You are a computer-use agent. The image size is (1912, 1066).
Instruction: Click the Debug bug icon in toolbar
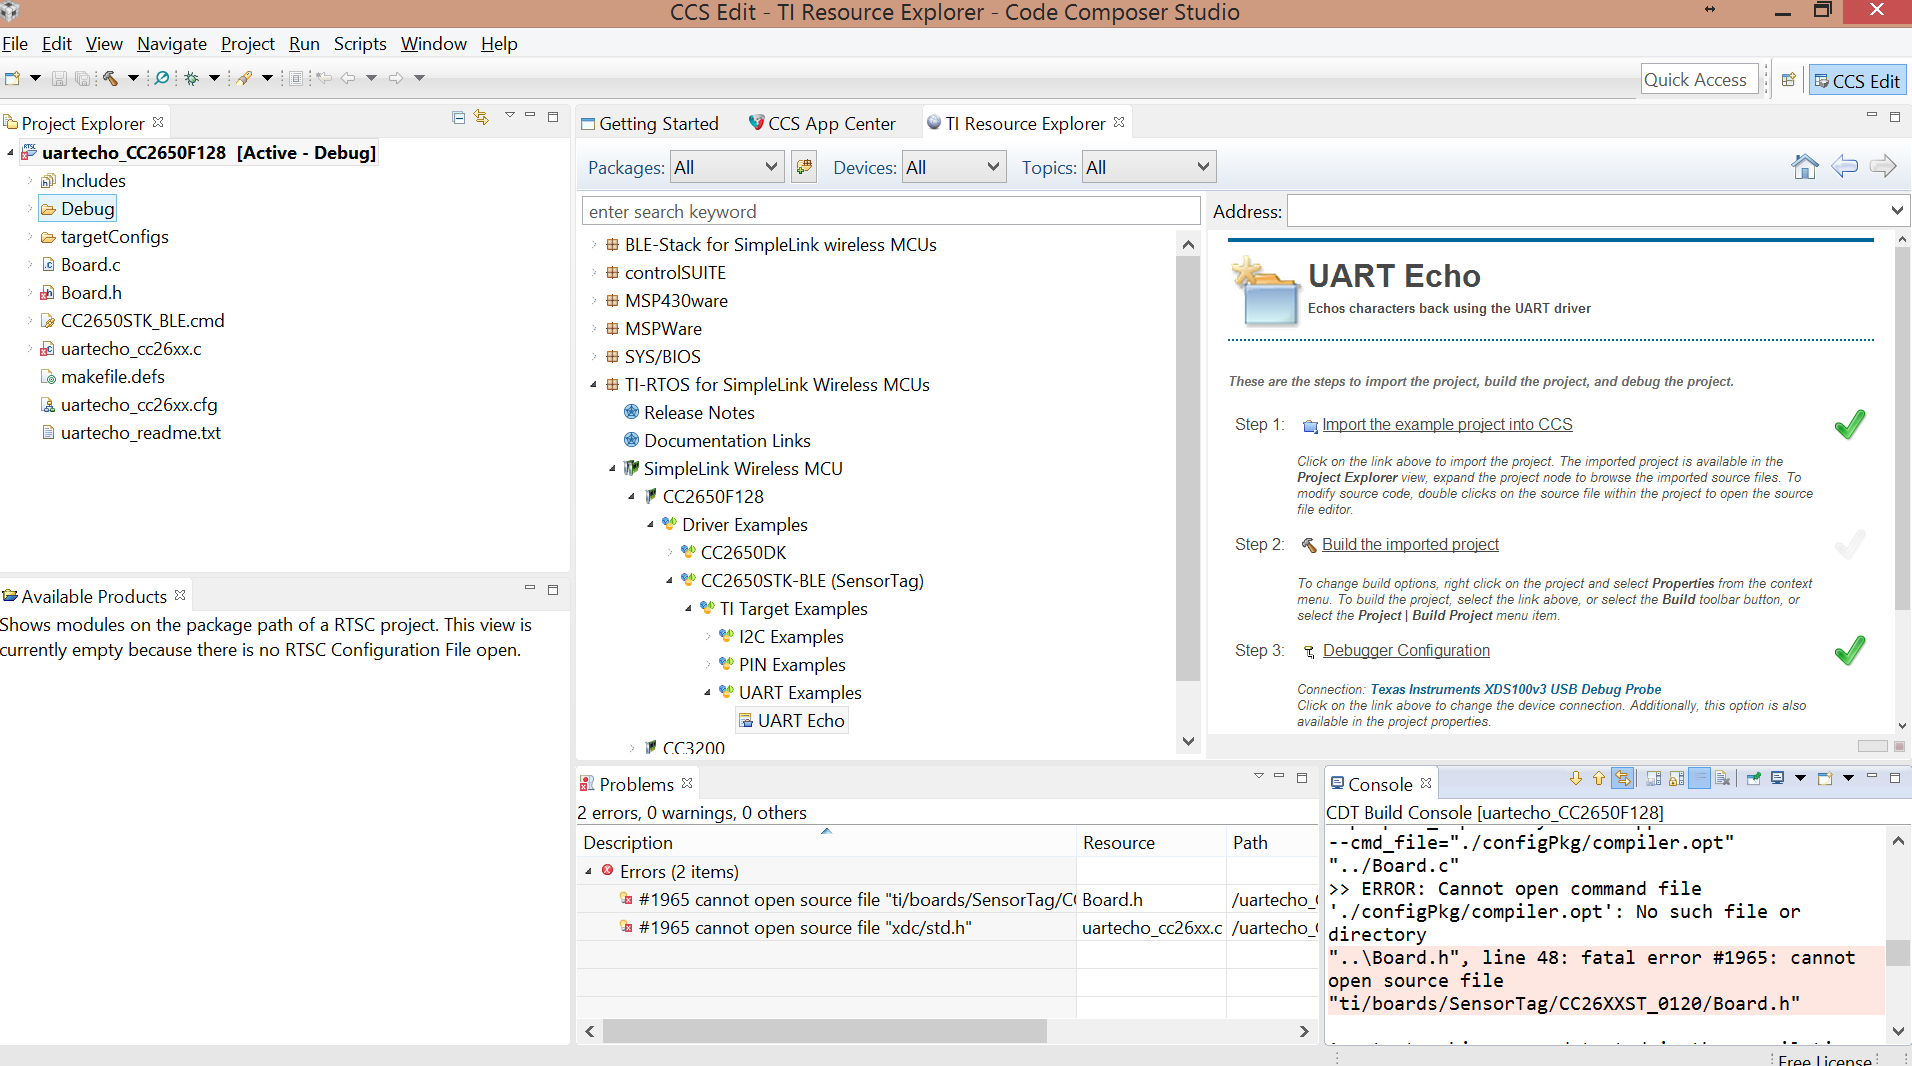point(191,78)
